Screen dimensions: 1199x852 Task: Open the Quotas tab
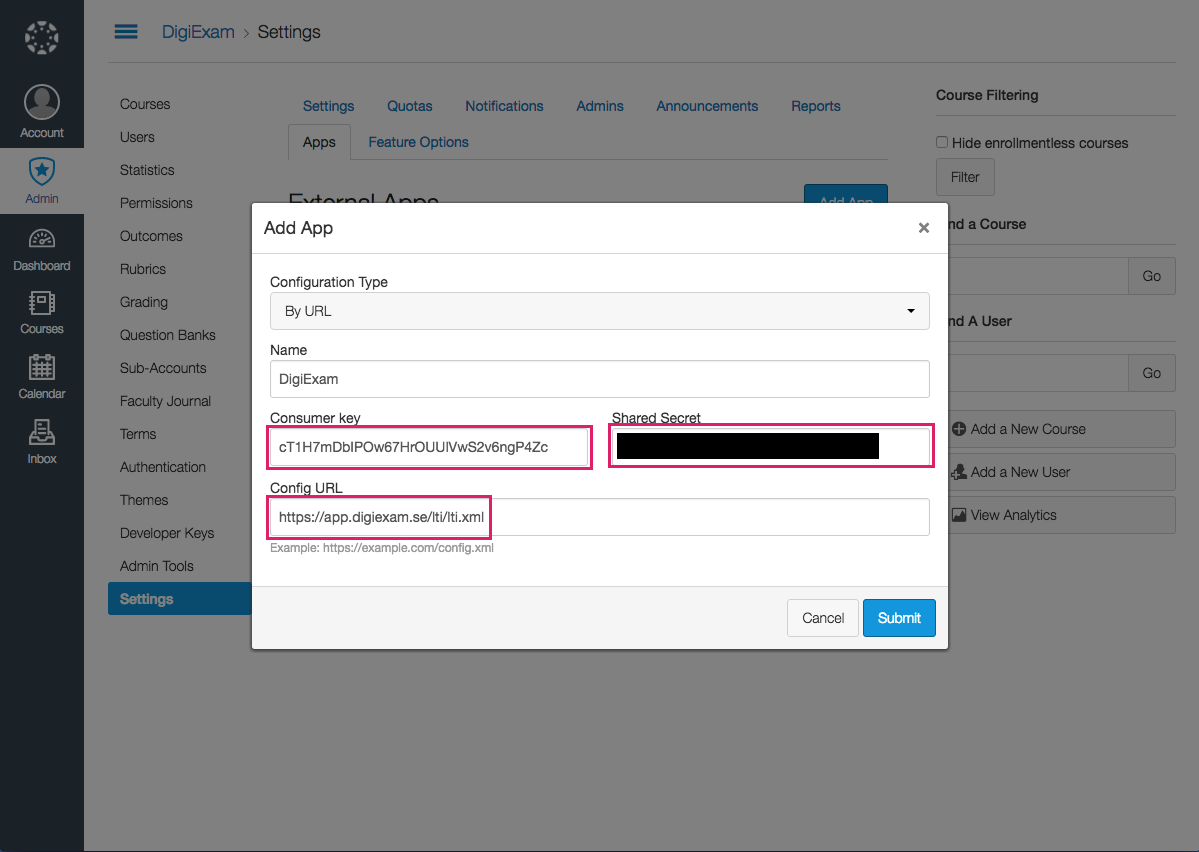point(409,106)
